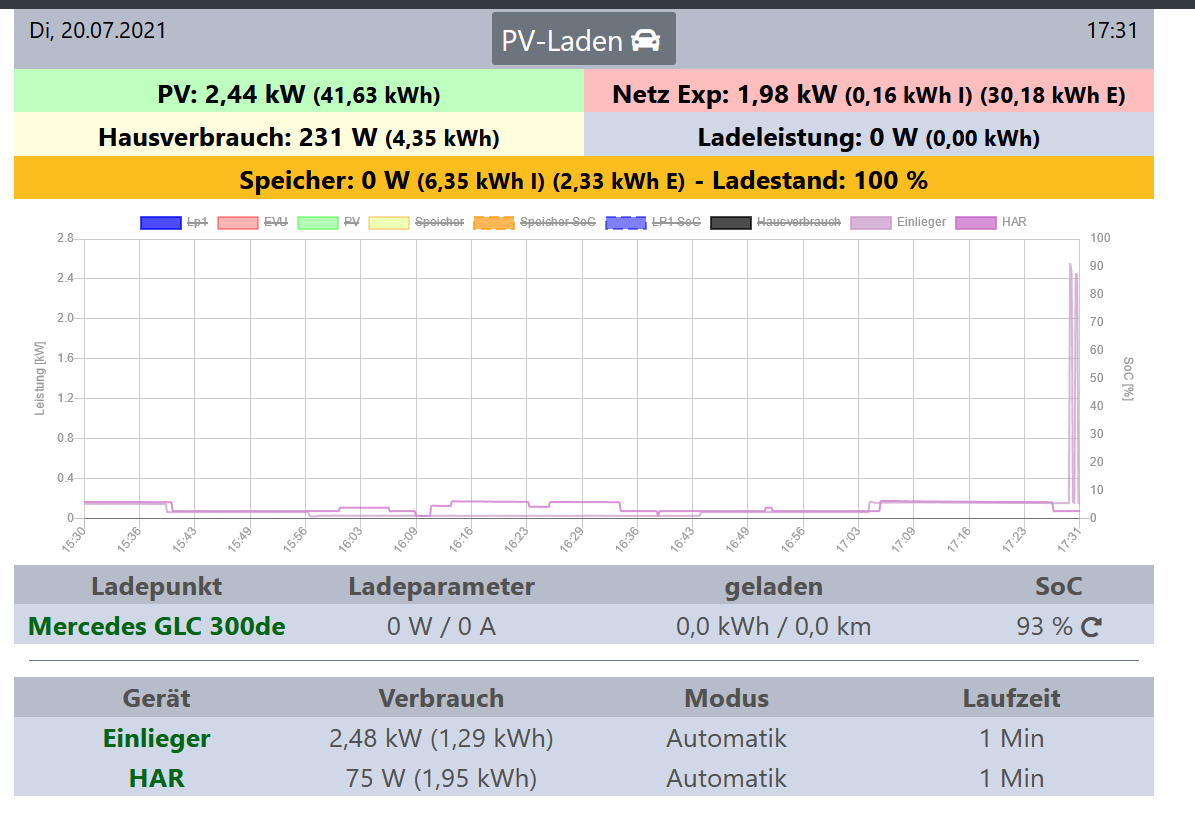This screenshot has width=1195, height=840.
Task: Enable Speicher series in chart legend
Action: coord(416,222)
